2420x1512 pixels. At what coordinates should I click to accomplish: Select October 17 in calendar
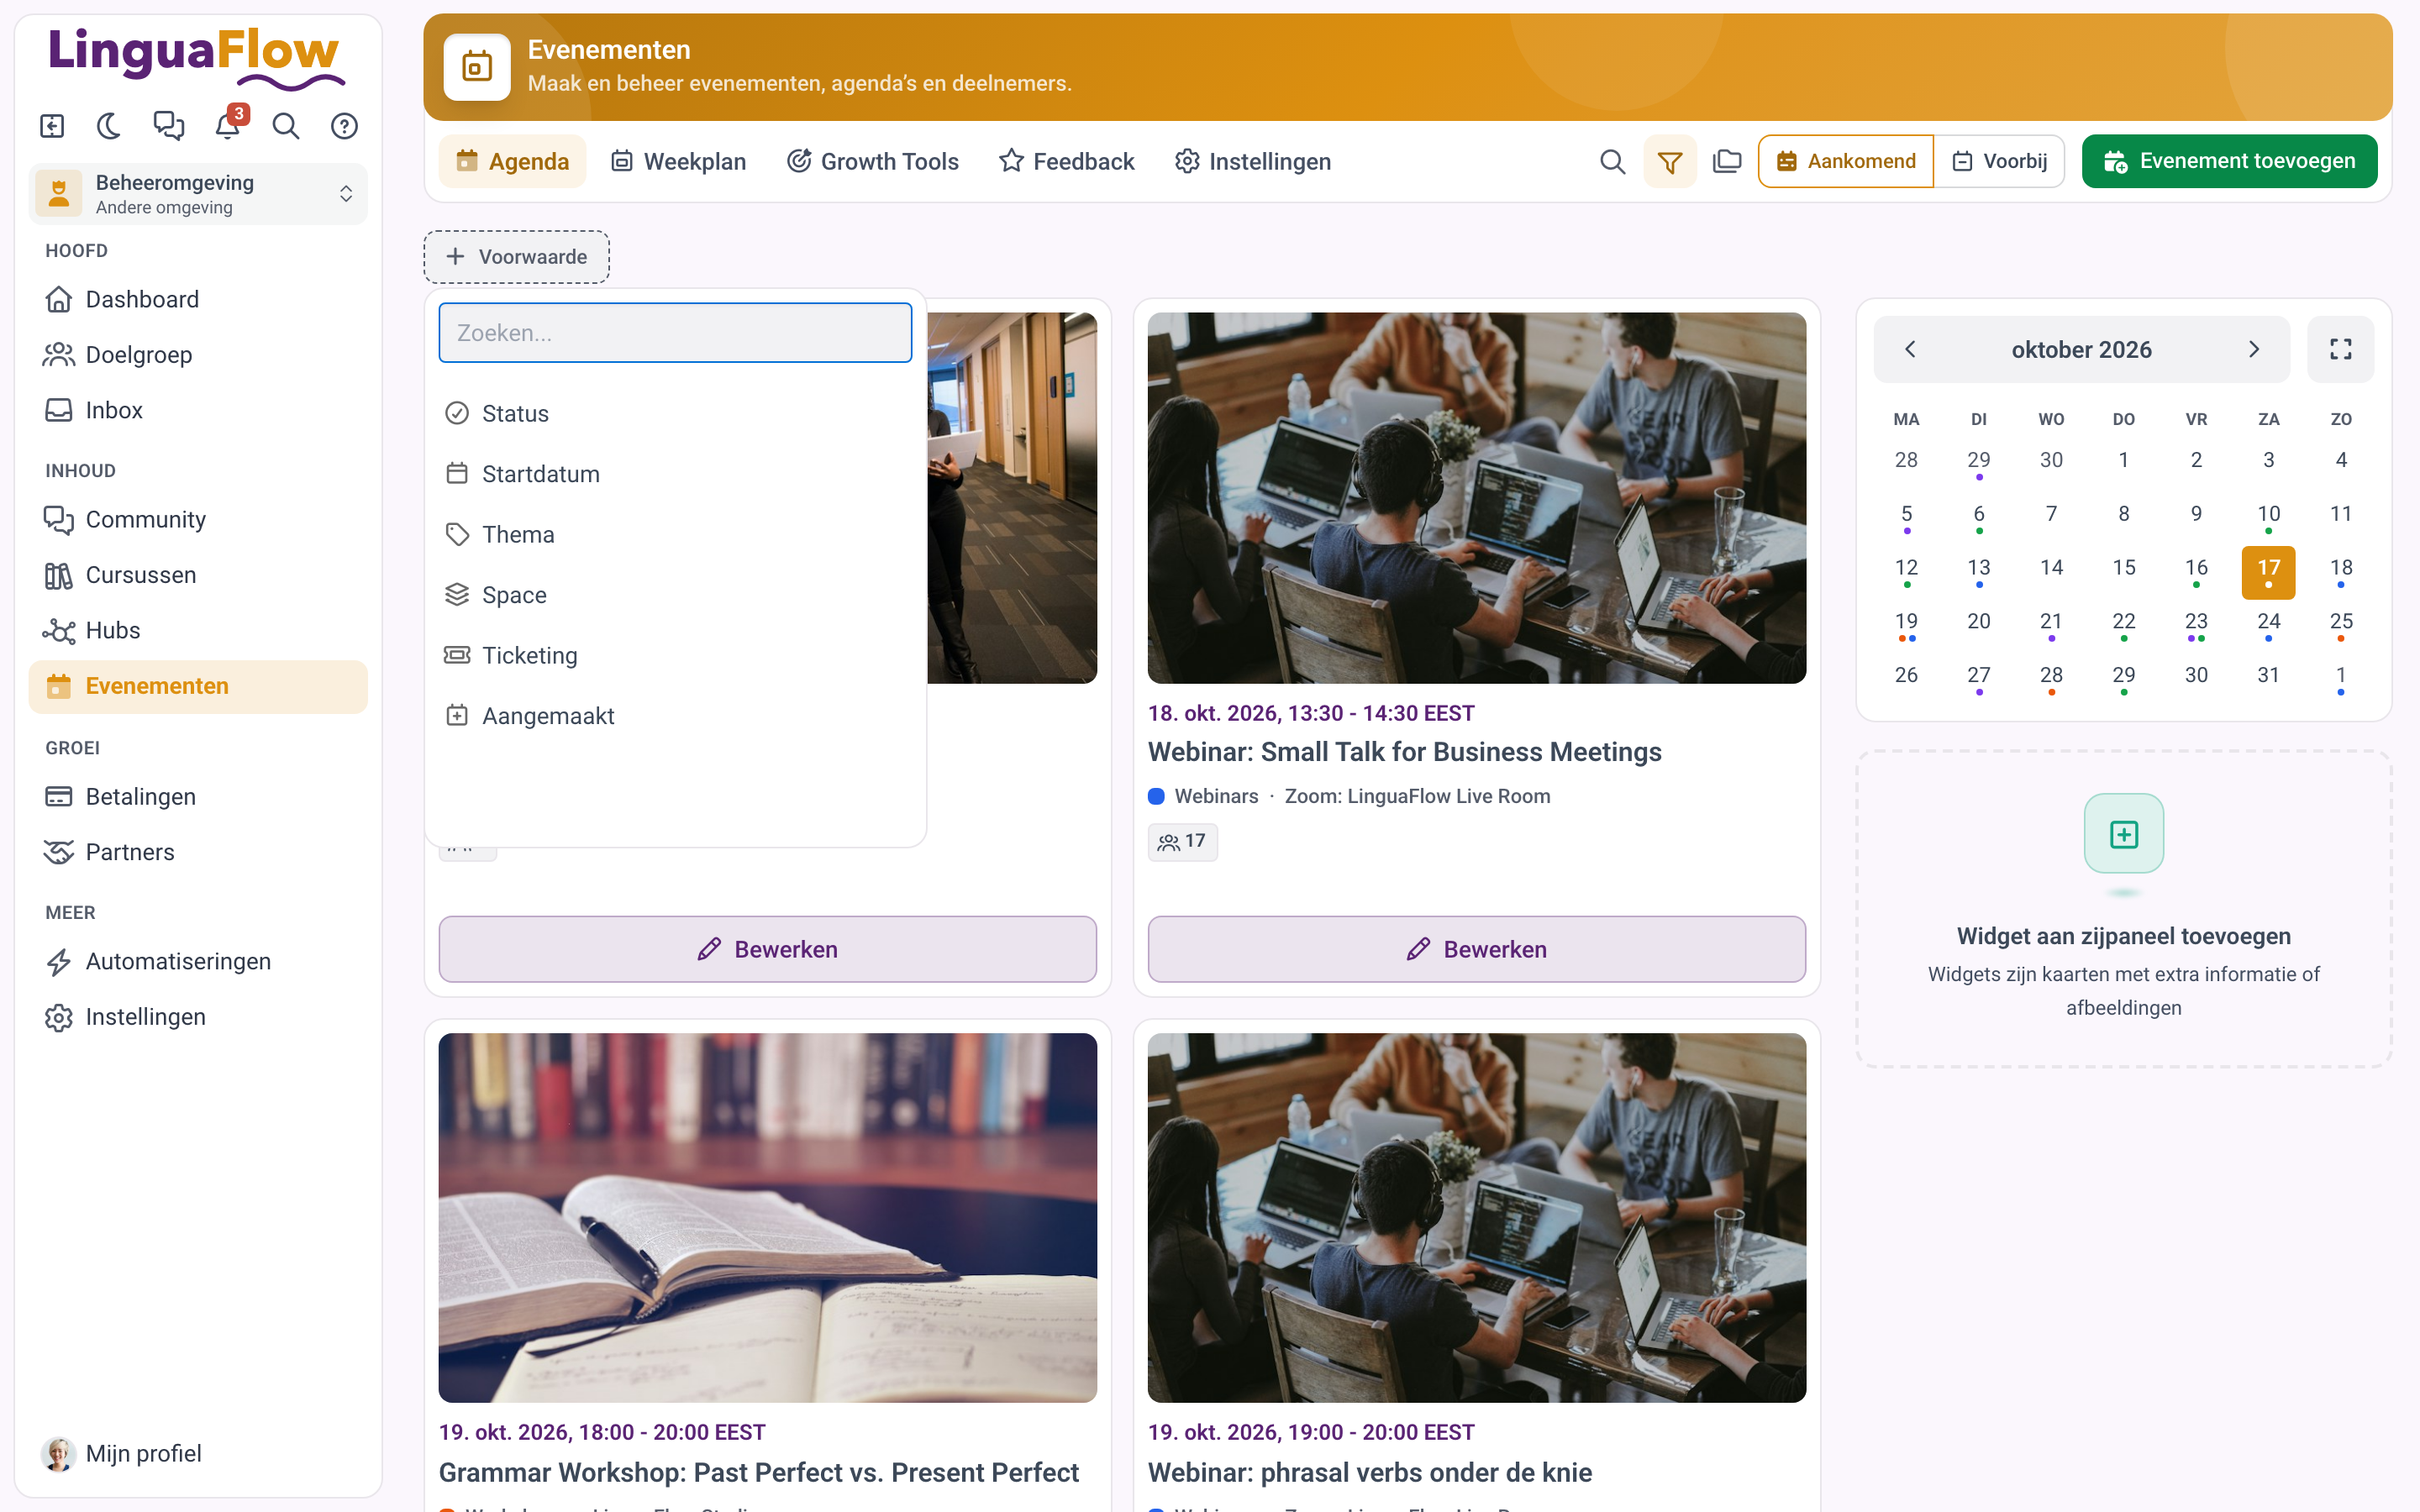click(2268, 572)
